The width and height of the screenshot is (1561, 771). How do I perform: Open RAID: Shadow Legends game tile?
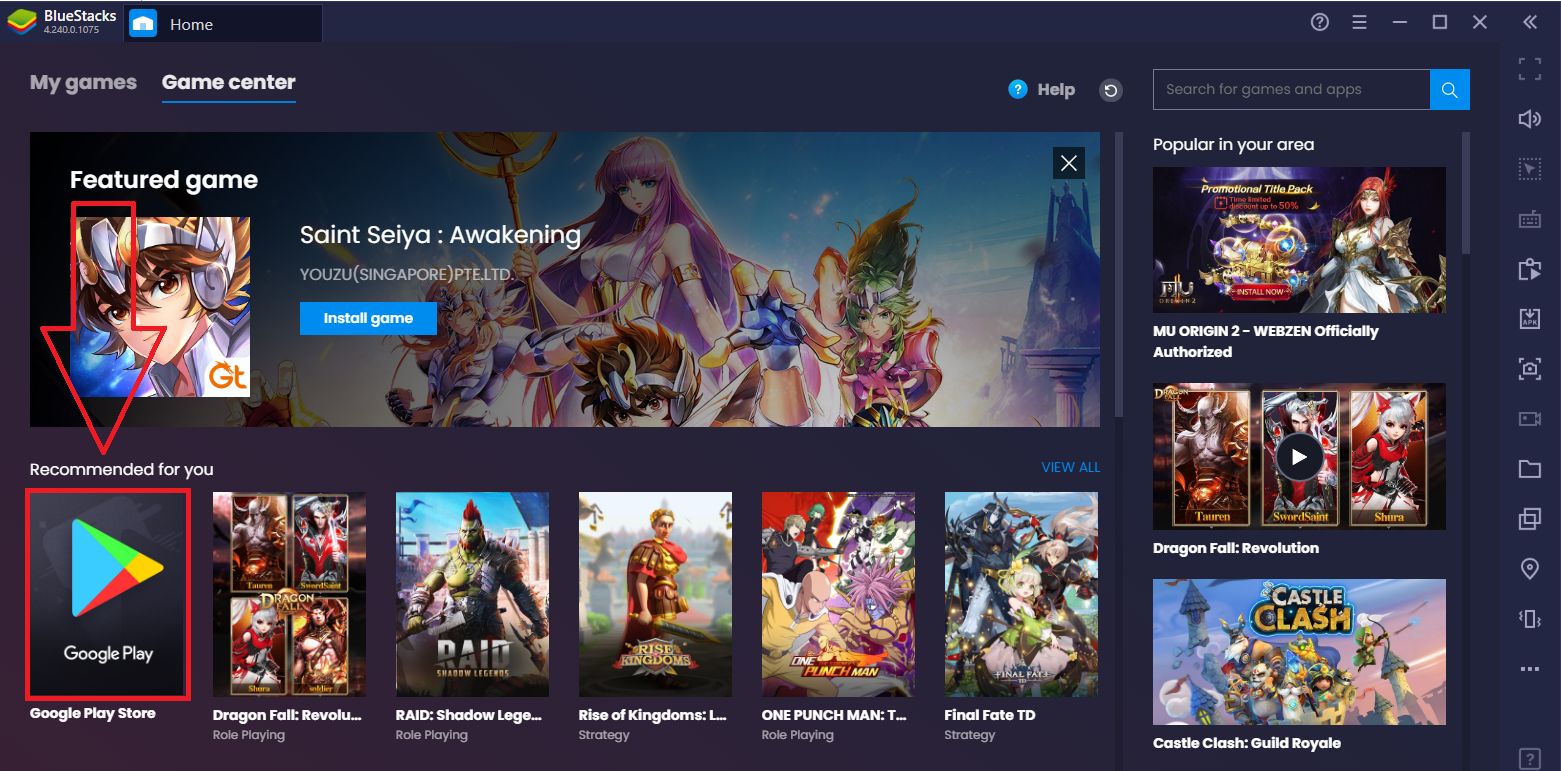tap(472, 594)
